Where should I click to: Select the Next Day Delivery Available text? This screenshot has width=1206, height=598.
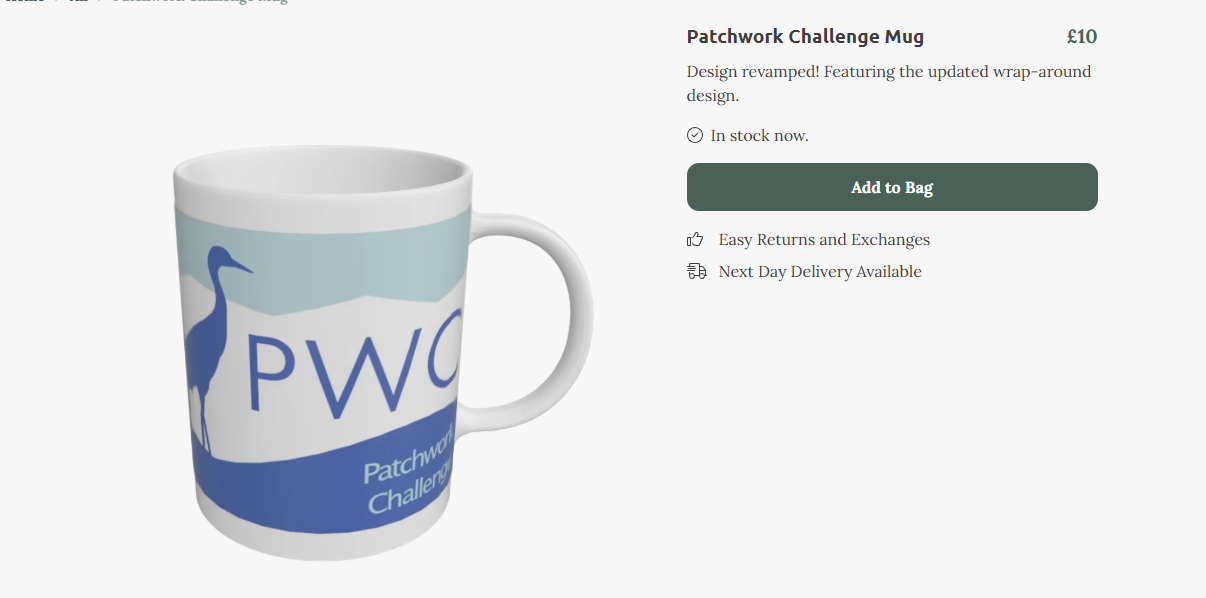point(820,271)
